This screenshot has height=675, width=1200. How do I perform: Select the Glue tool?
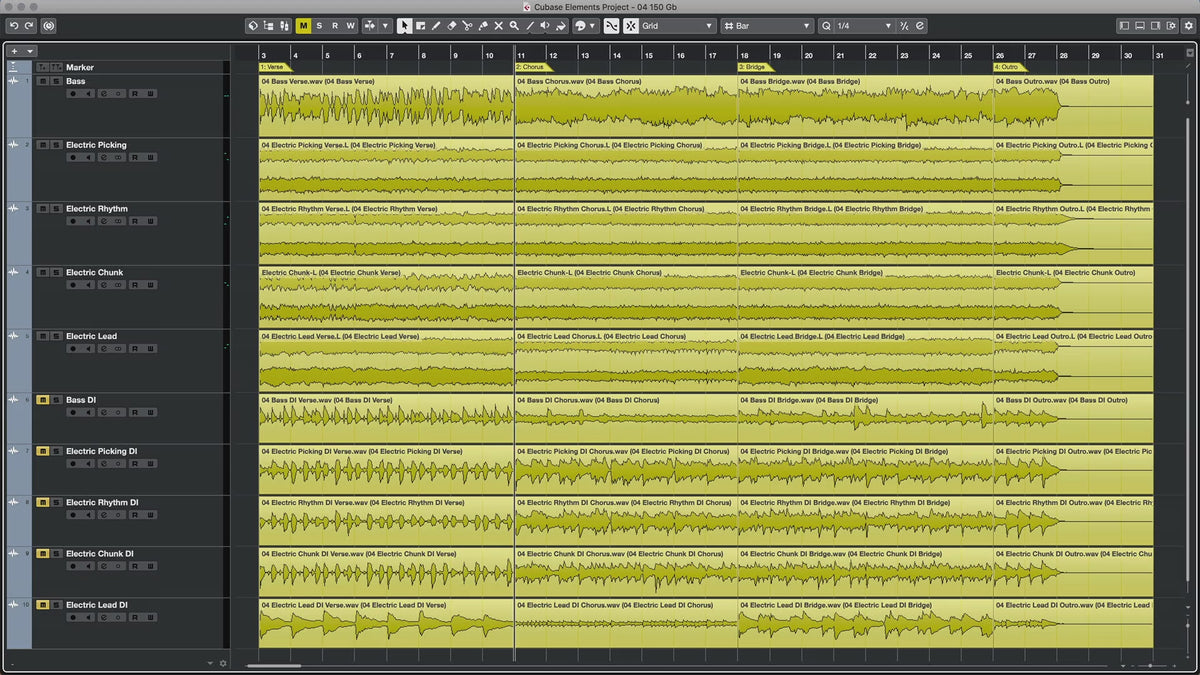point(483,26)
